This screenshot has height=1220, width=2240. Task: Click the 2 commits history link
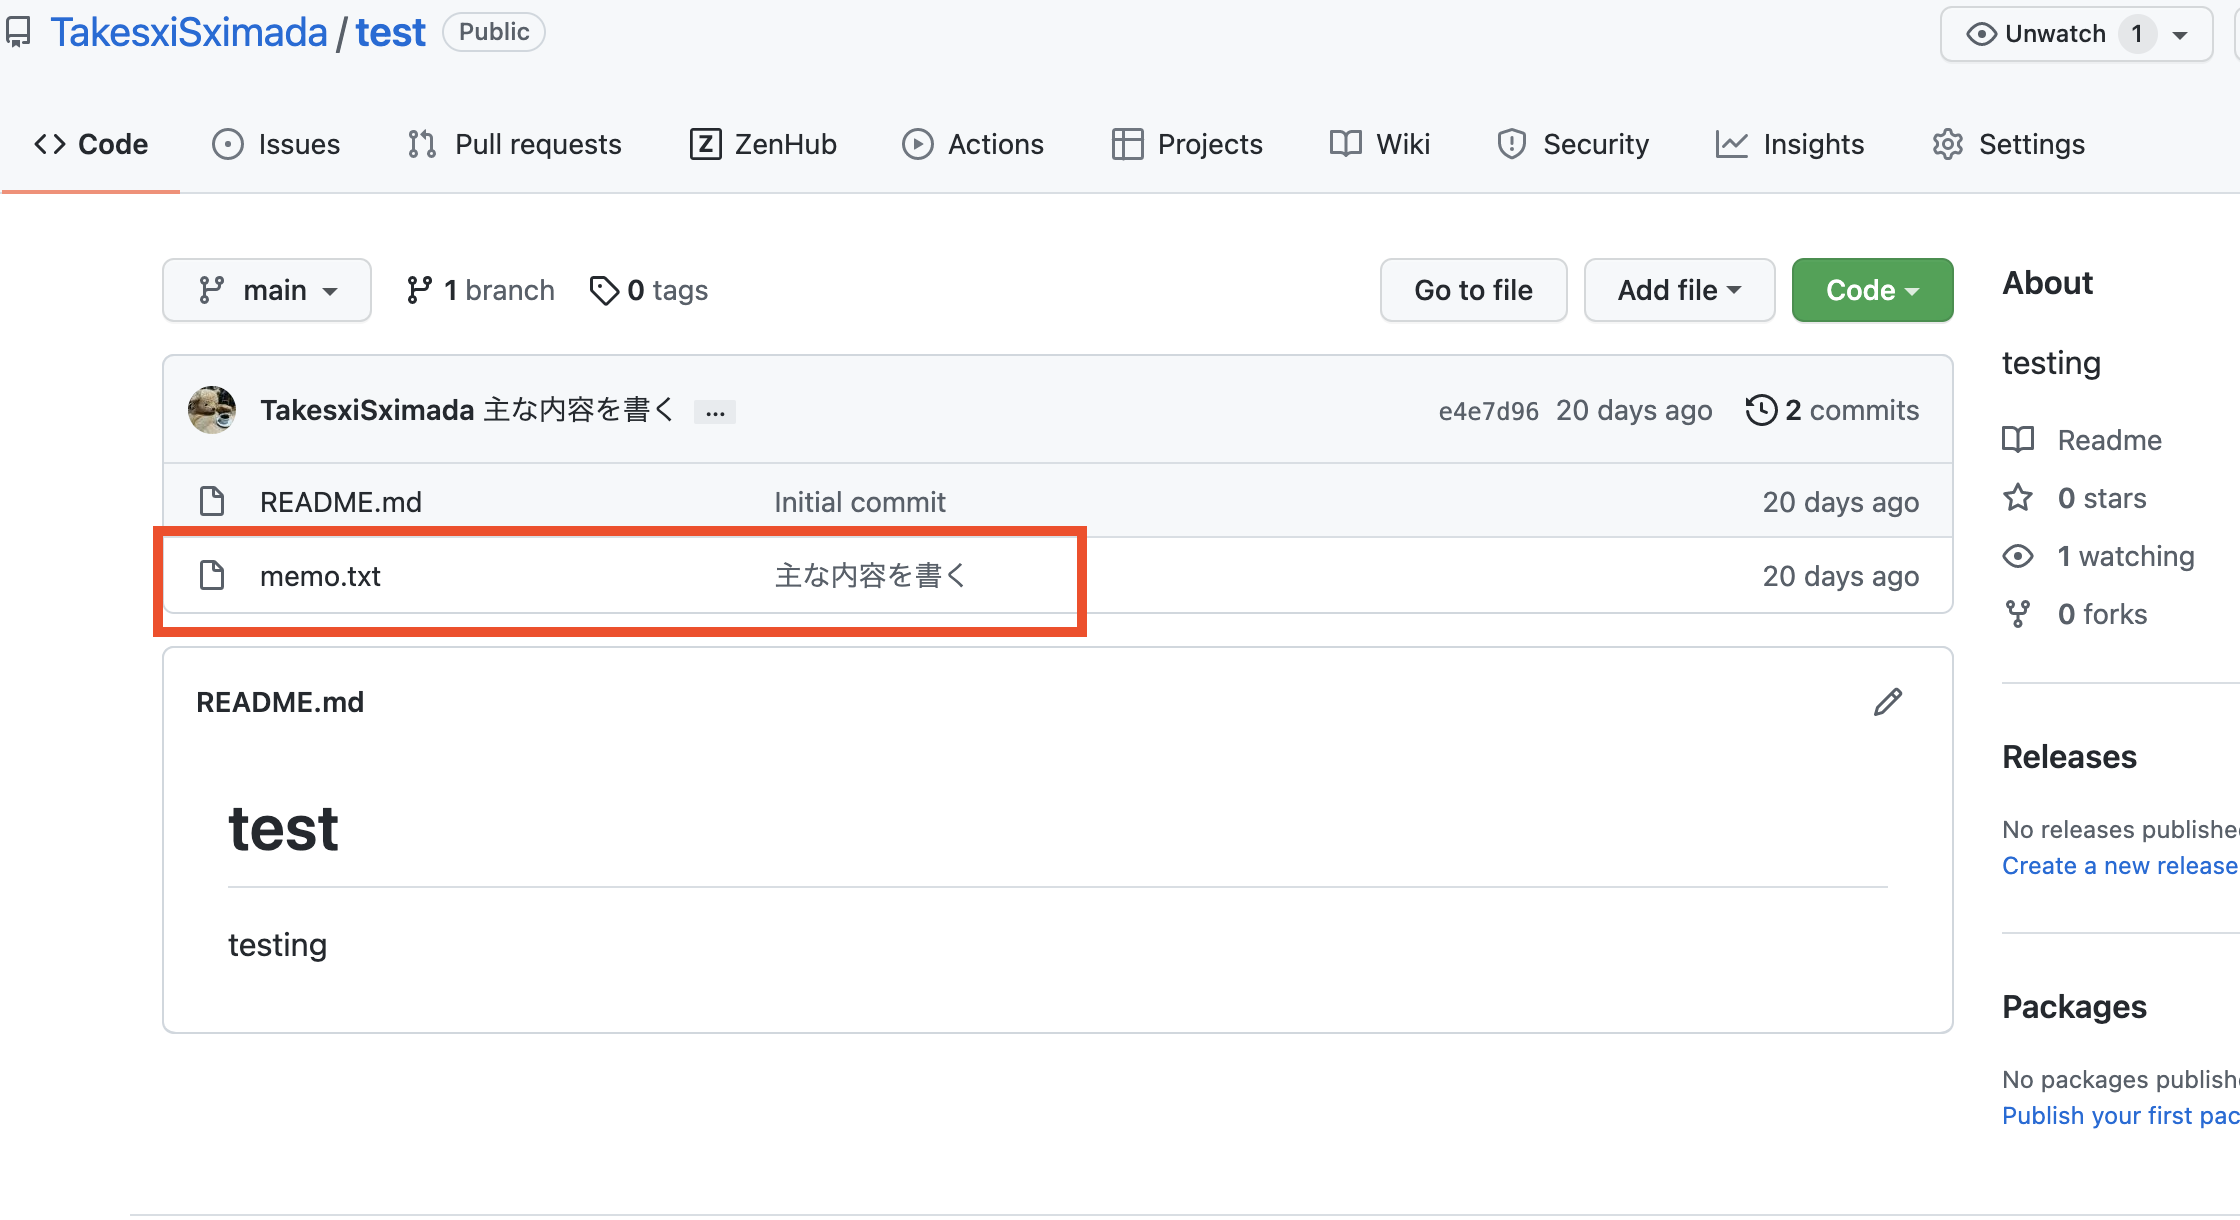click(x=1834, y=410)
